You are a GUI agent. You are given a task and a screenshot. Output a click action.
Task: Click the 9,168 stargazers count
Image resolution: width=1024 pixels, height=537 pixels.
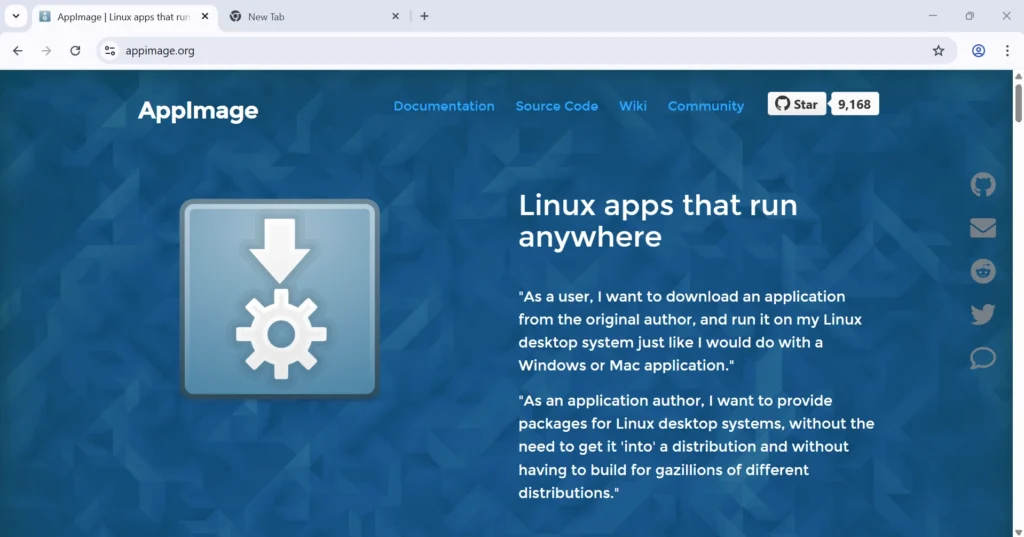(x=855, y=104)
